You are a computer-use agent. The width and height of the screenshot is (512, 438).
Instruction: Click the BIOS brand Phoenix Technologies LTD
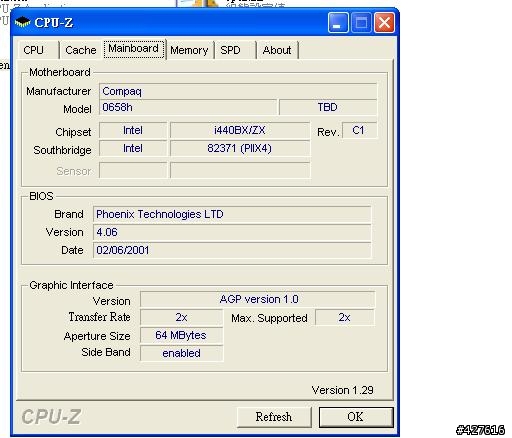(232, 214)
